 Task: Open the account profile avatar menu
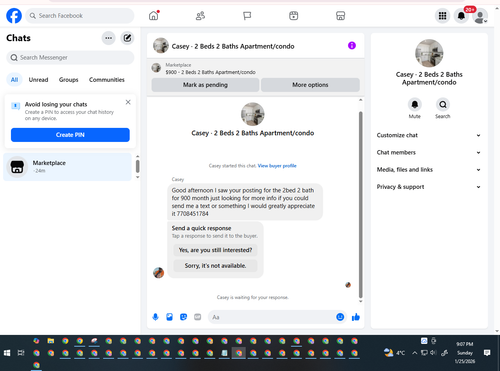(x=480, y=16)
